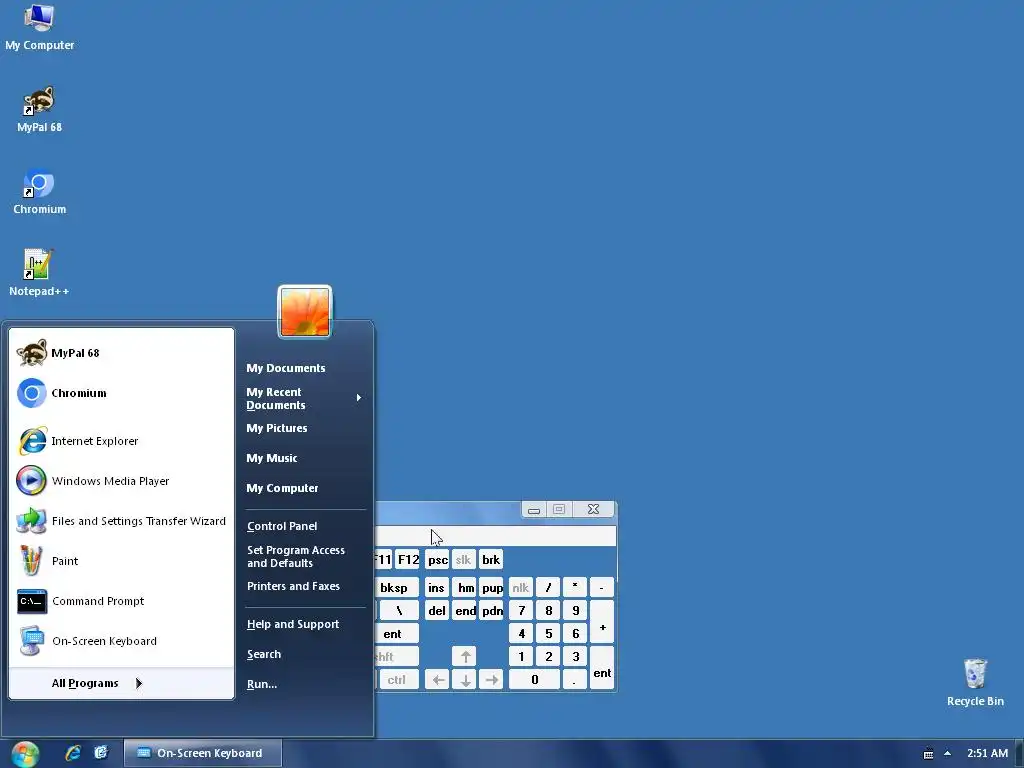Open Command Prompt
The image size is (1024, 768).
click(122, 601)
